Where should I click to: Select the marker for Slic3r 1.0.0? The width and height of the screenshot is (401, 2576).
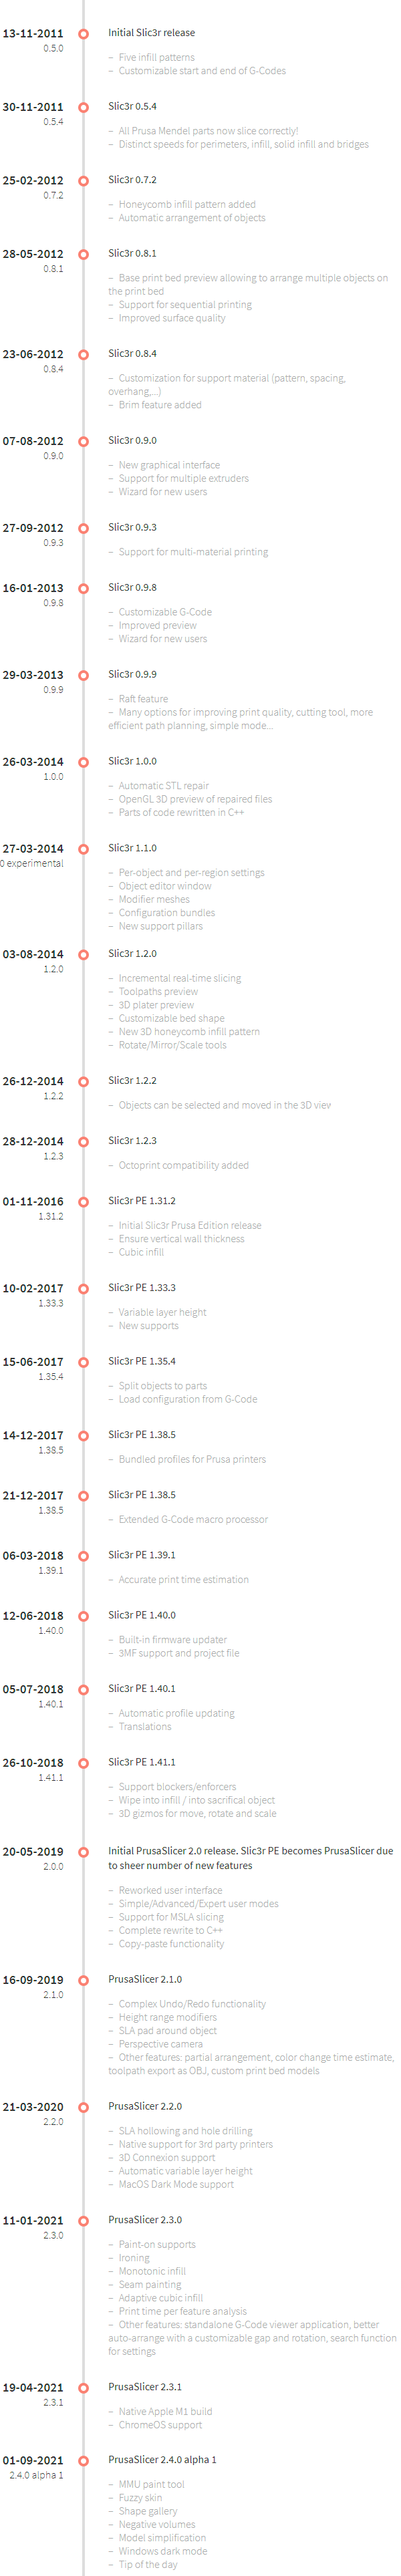(83, 762)
